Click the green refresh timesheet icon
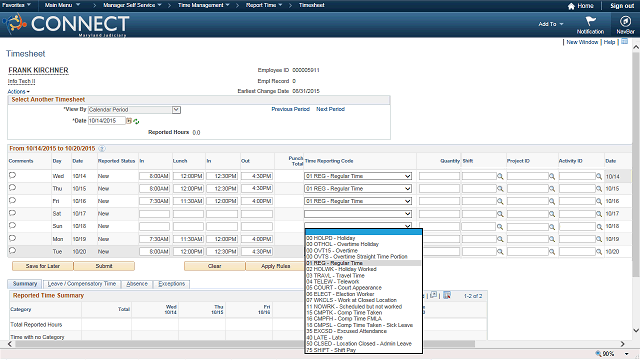Image resolution: width=640 pixels, height=360 pixels. (136, 121)
